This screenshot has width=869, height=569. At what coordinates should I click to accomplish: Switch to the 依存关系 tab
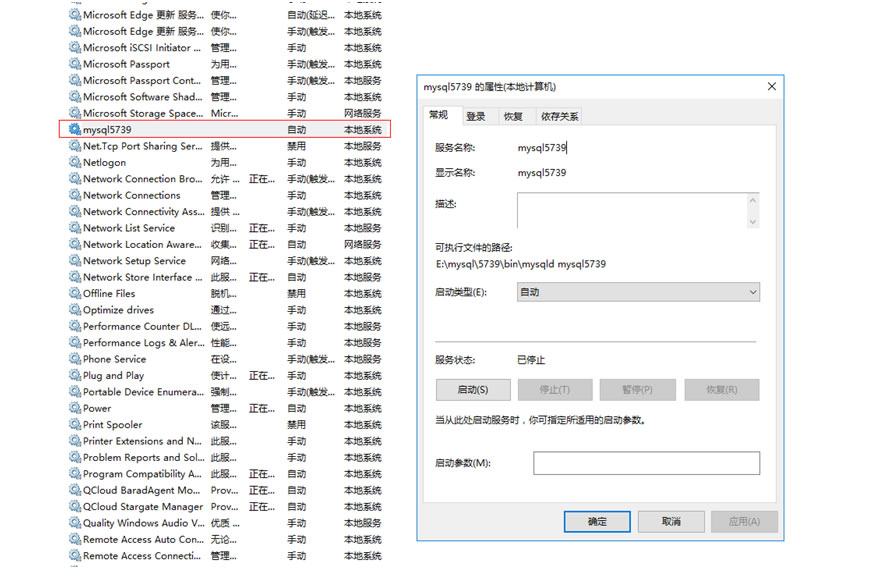coord(559,117)
